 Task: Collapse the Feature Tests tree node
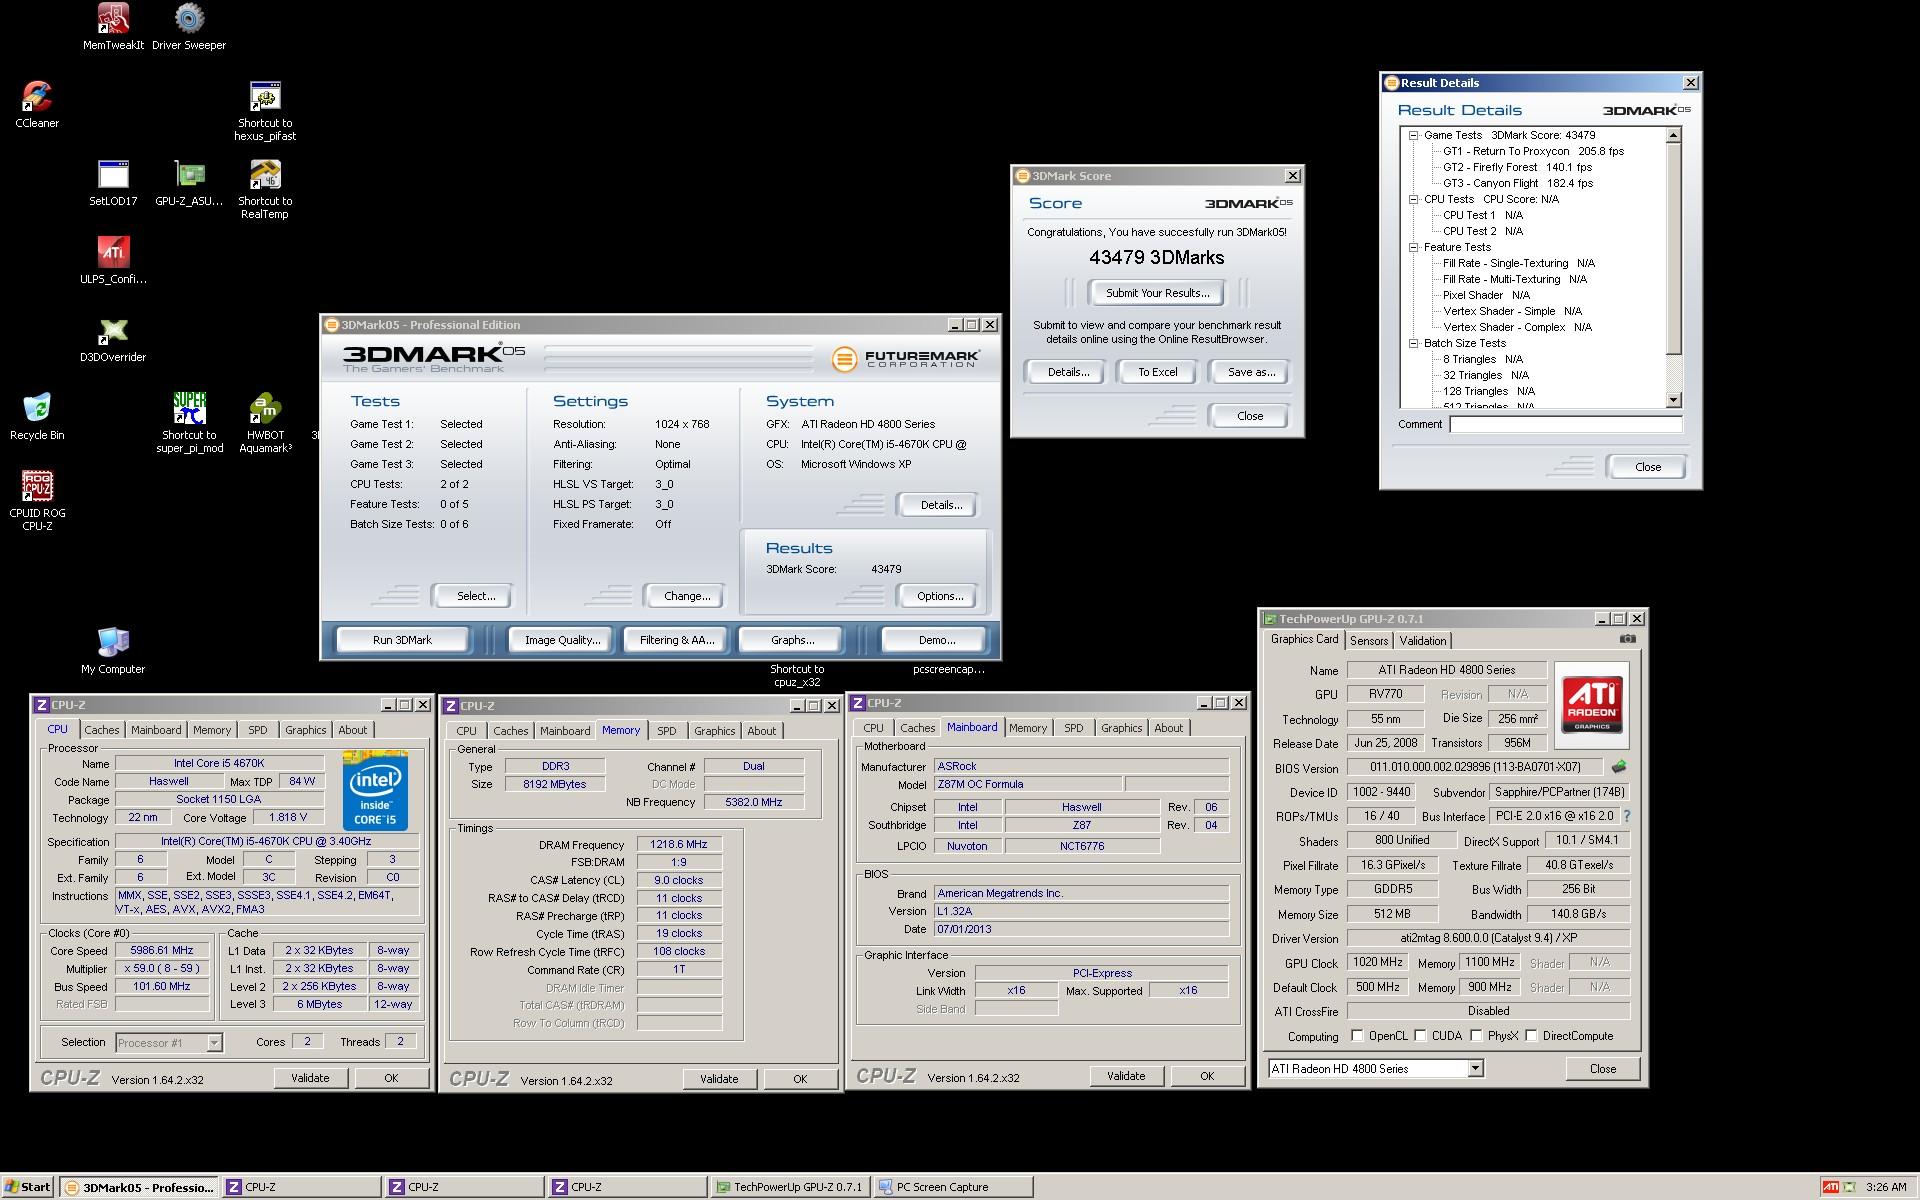1414,247
